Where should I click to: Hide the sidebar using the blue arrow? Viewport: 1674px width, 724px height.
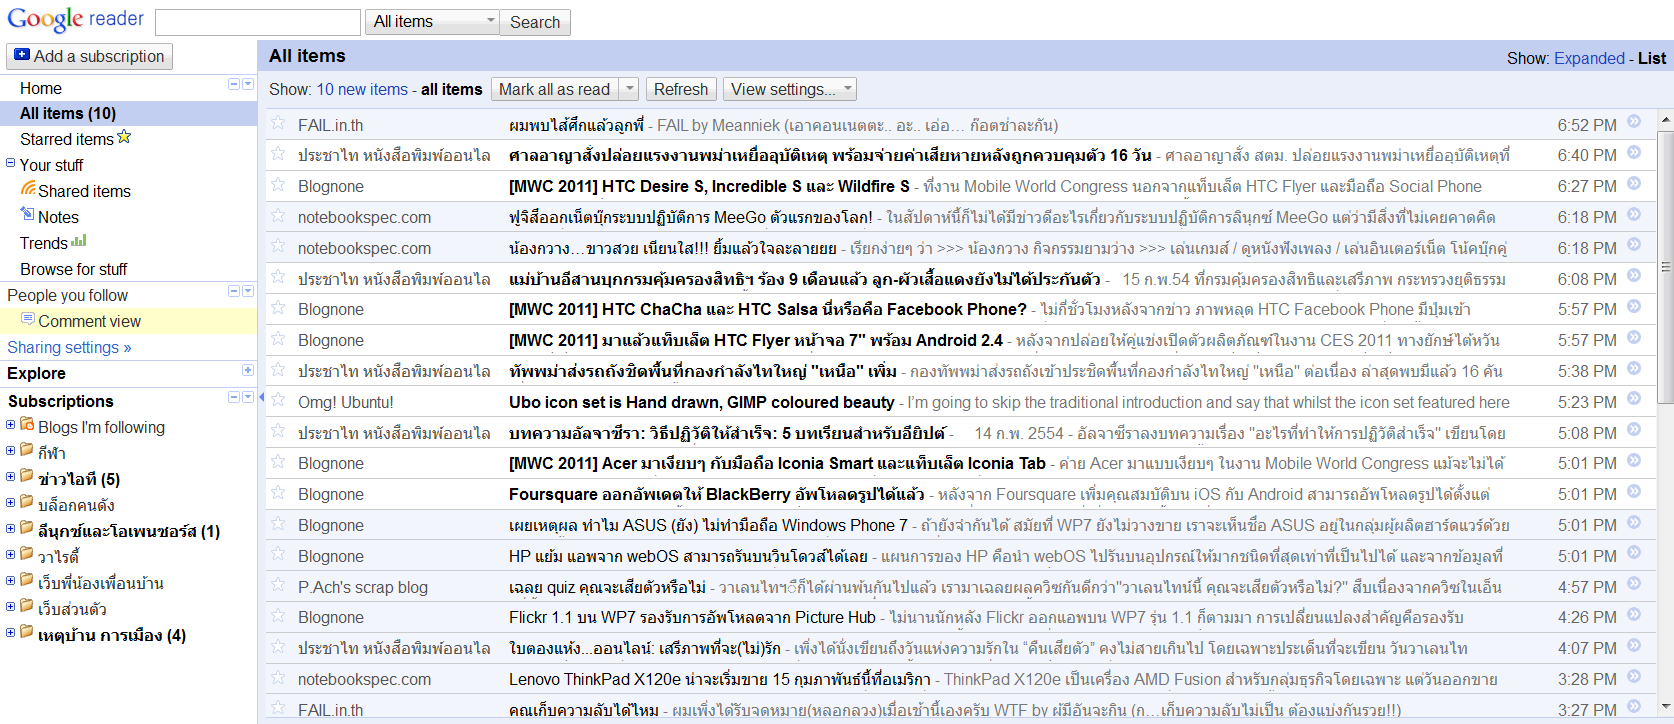tap(262, 397)
